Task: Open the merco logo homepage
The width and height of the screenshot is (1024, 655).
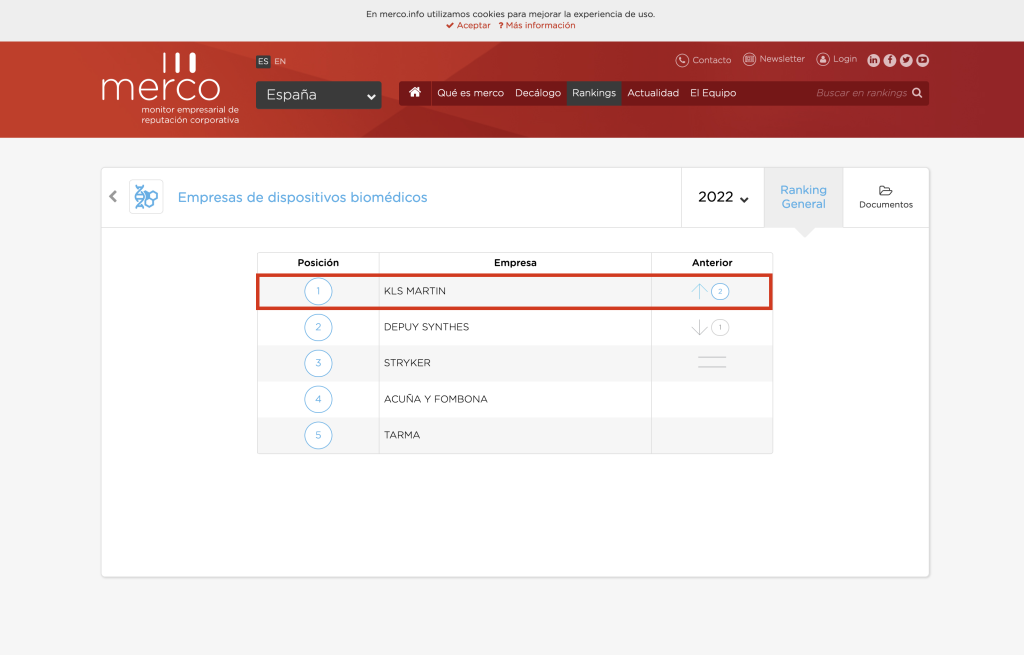Action: 170,88
